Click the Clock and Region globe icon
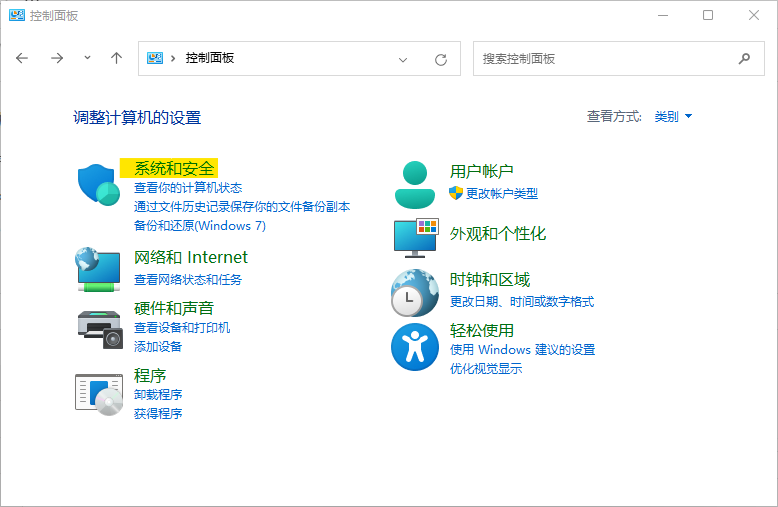 (x=414, y=292)
